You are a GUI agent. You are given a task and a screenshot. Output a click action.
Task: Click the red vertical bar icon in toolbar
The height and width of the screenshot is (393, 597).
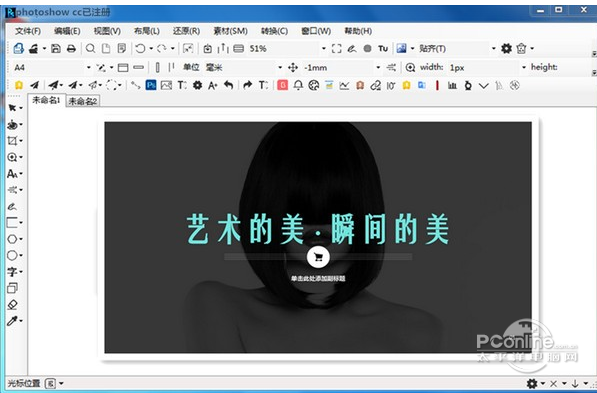point(437,86)
